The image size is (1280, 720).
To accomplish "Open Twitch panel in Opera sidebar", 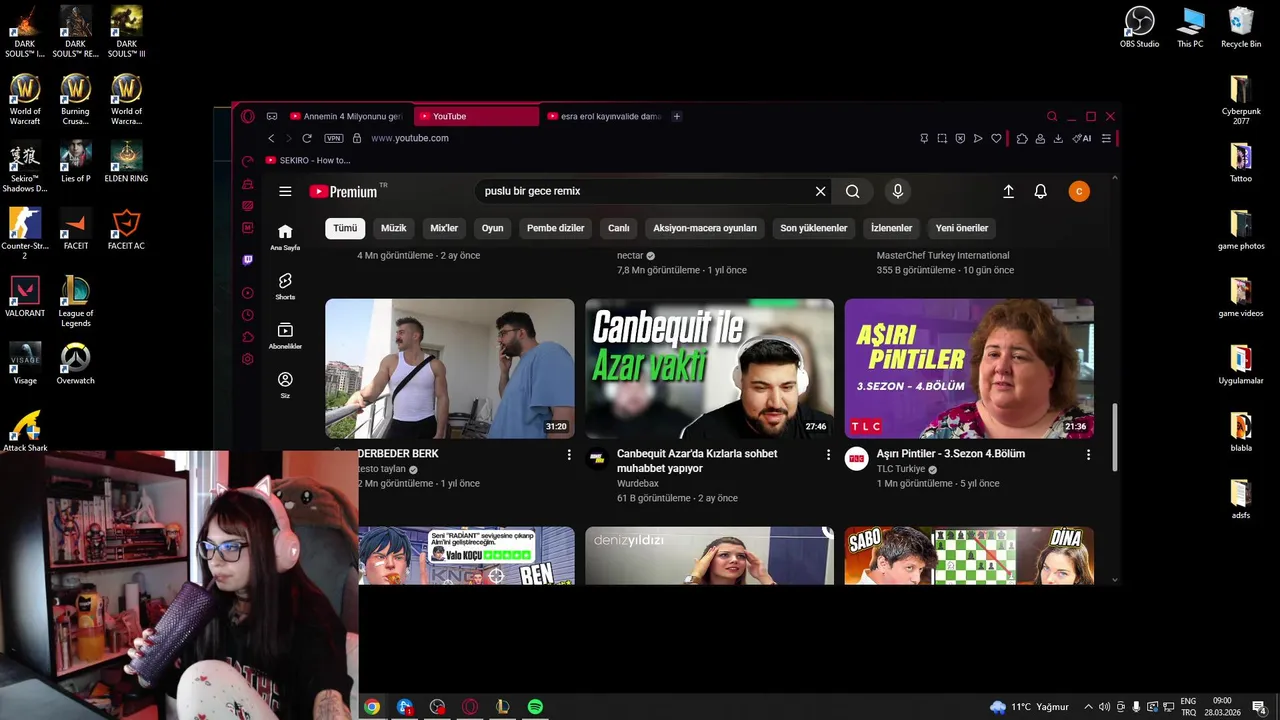I will (x=248, y=260).
